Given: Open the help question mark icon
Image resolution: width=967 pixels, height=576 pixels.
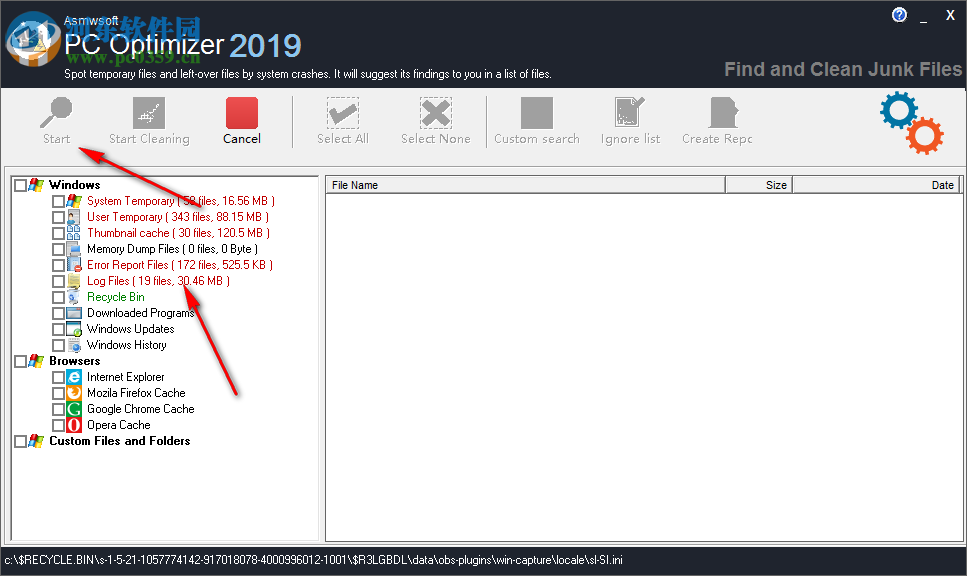Looking at the screenshot, I should 898,14.
